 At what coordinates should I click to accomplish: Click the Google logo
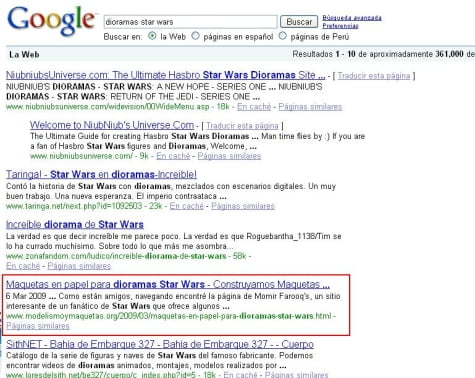[x=52, y=21]
